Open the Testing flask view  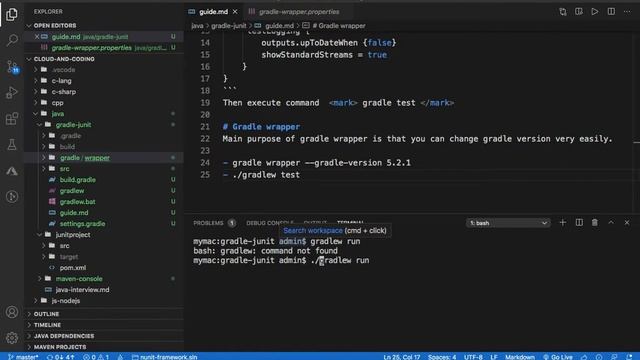pyautogui.click(x=12, y=144)
